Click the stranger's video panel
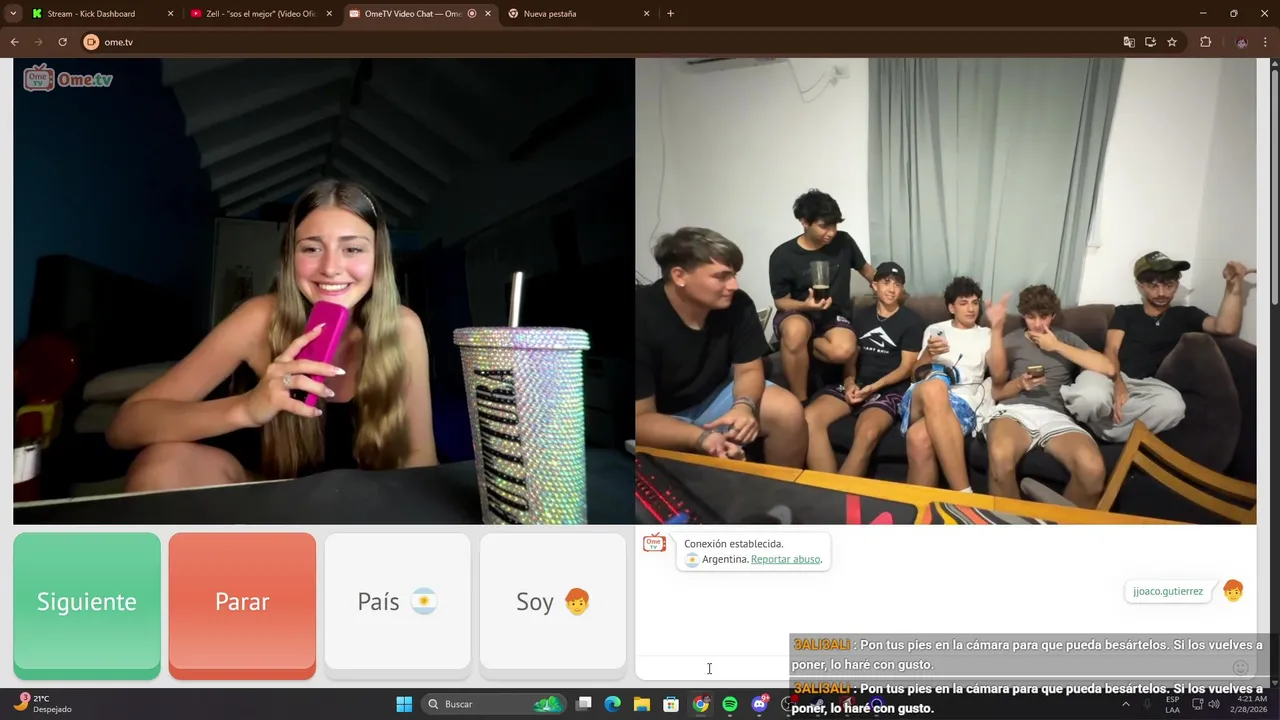 tap(945, 291)
